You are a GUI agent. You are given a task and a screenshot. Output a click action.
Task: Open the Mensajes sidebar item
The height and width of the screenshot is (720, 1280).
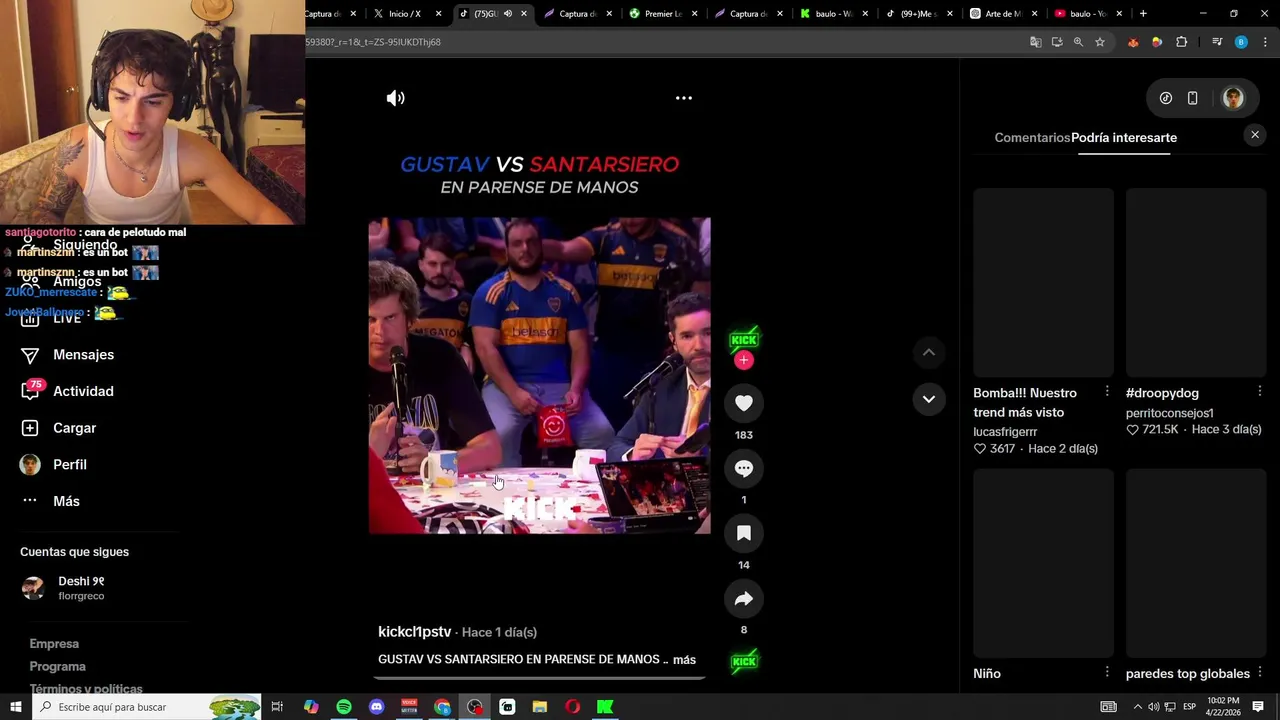click(67, 355)
